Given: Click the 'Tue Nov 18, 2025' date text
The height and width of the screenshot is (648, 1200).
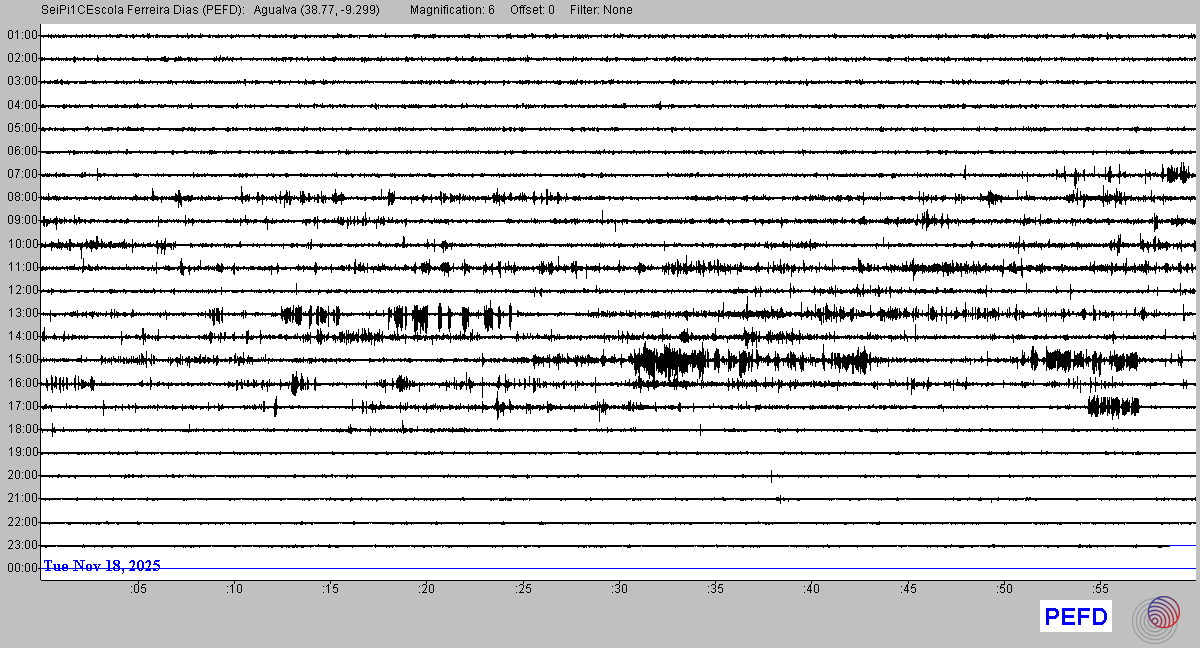Looking at the screenshot, I should tap(102, 566).
